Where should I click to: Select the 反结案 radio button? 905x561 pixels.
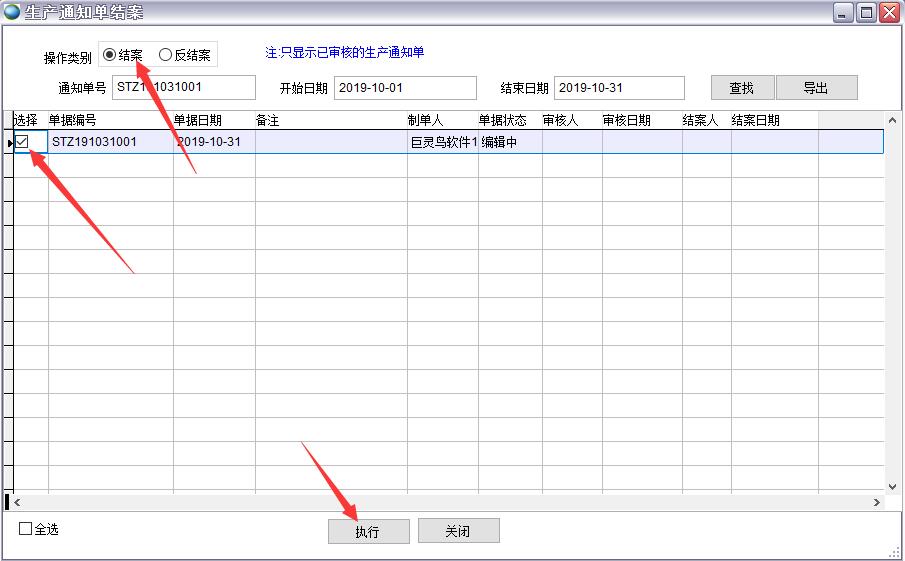click(x=166, y=55)
